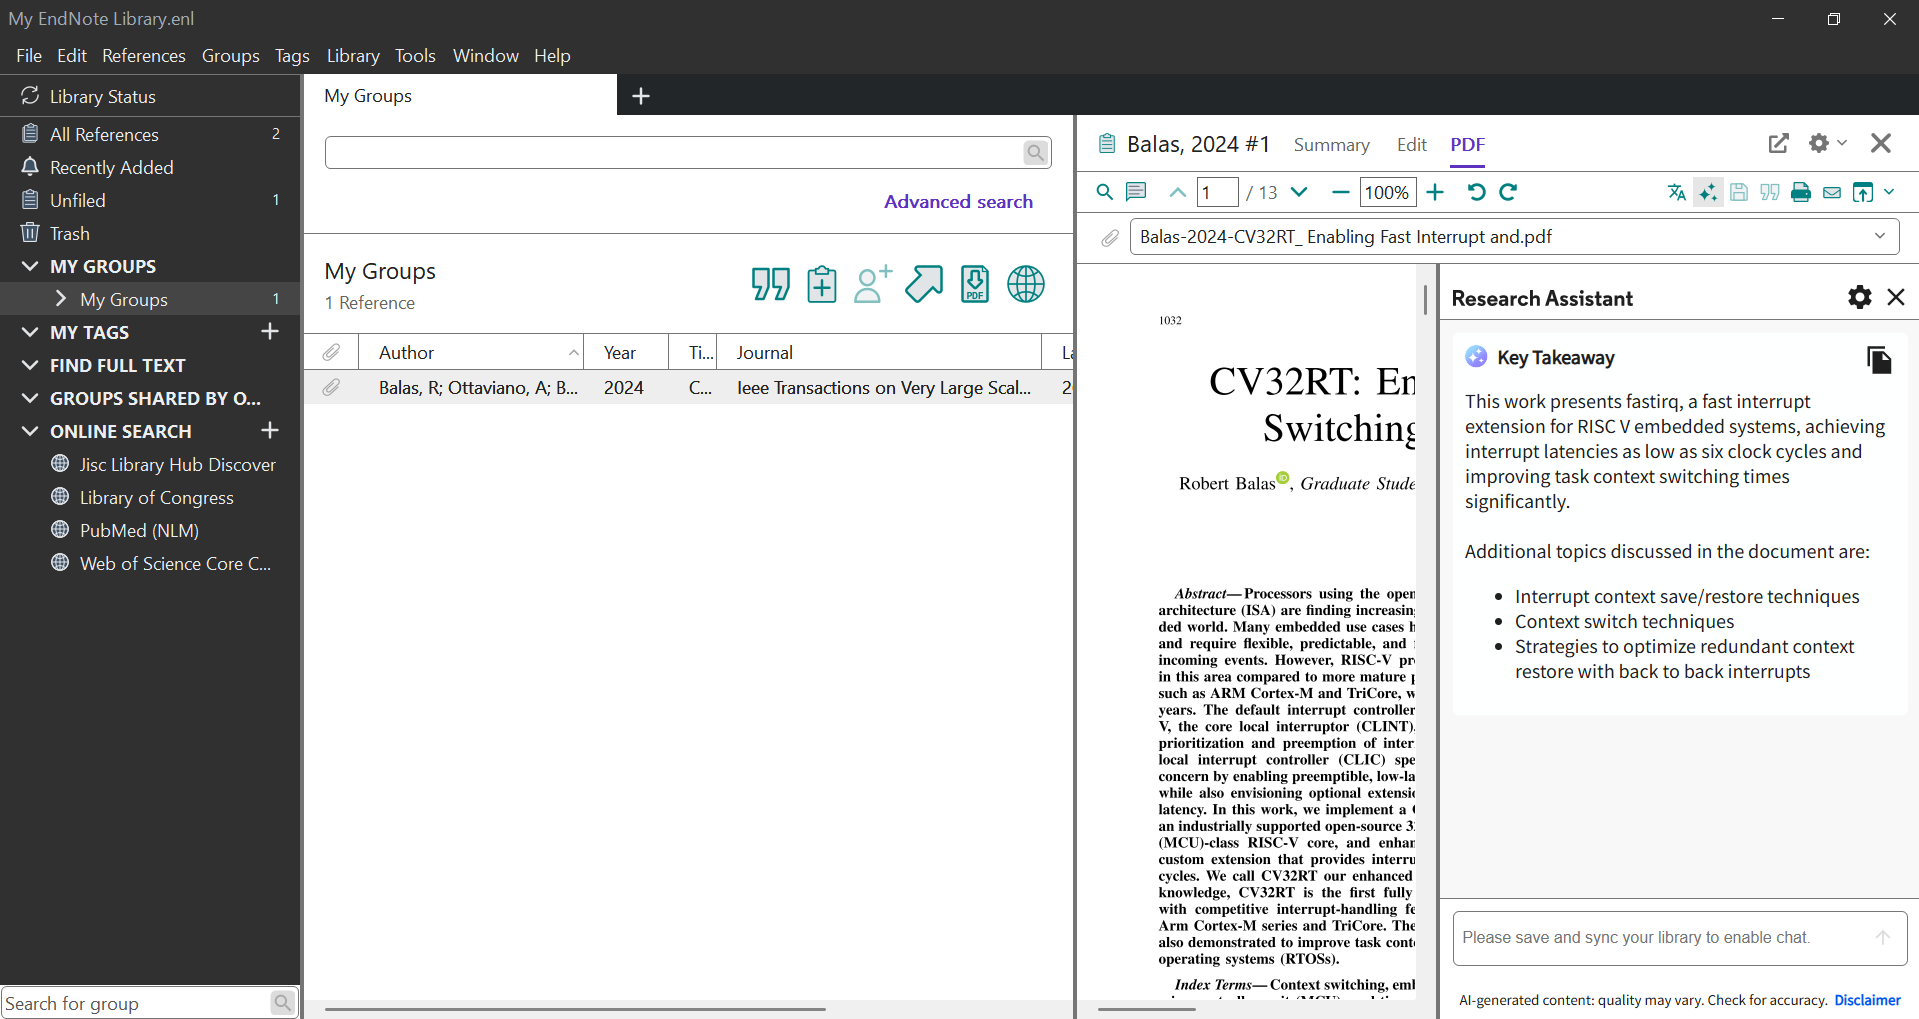Toggle the translate feature in the PDF toolbar
Image resolution: width=1919 pixels, height=1019 pixels.
point(1676,192)
